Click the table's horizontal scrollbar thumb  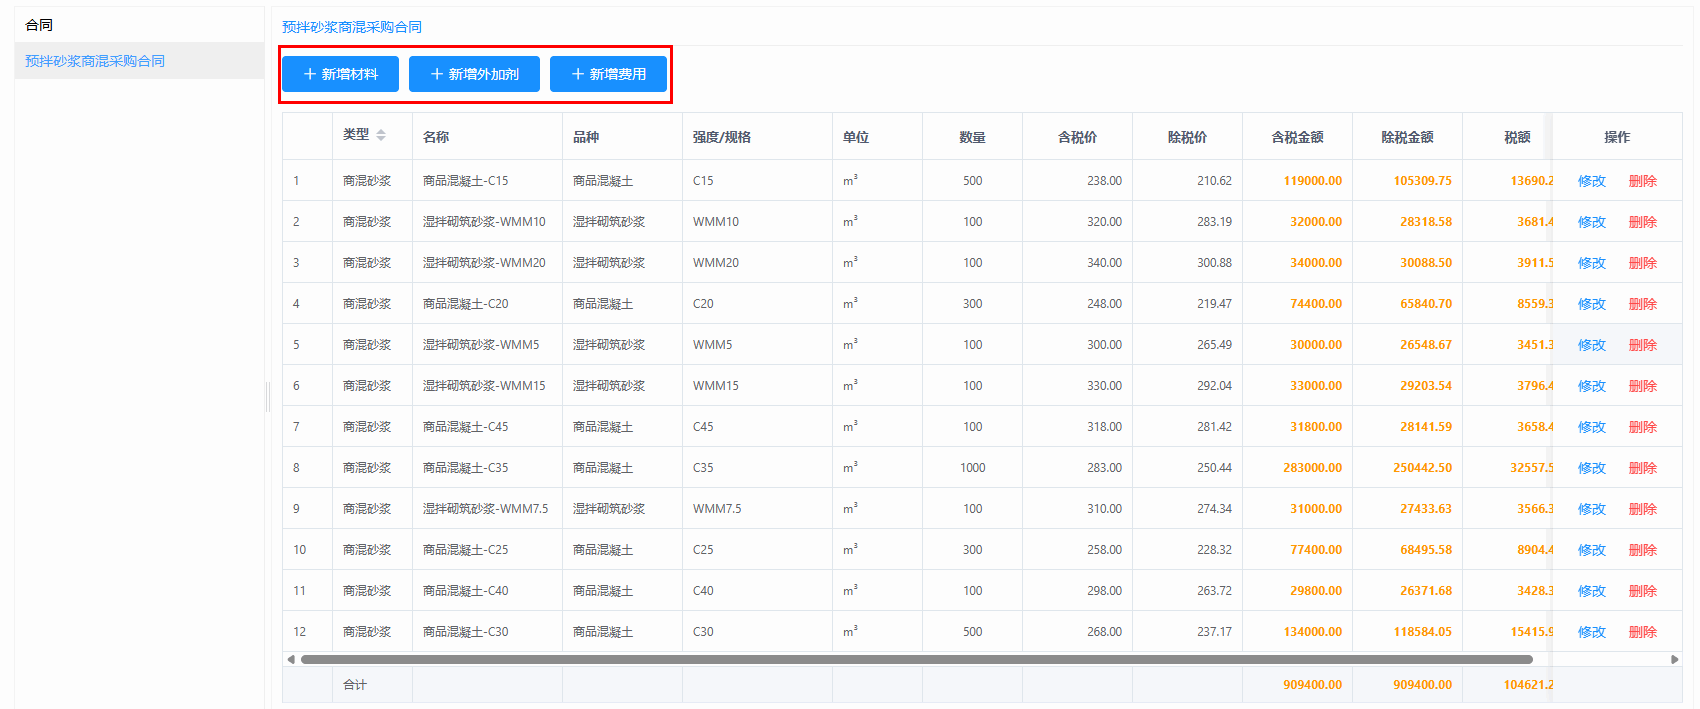[x=915, y=659]
